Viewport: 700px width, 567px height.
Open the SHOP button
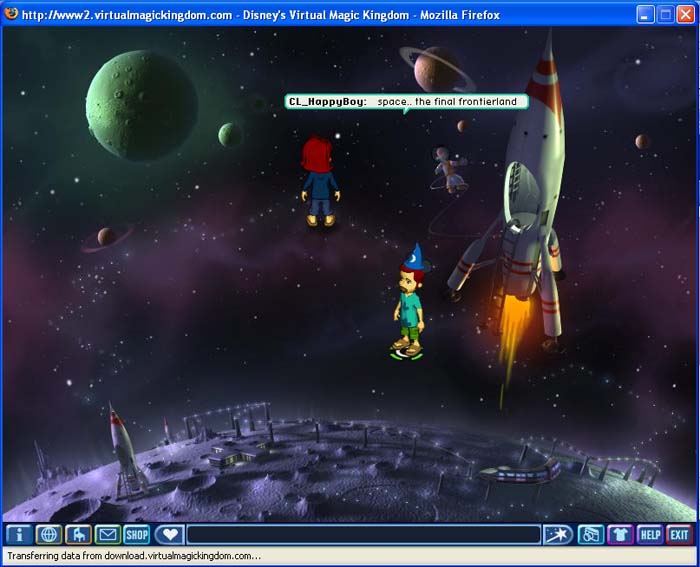coord(137,534)
